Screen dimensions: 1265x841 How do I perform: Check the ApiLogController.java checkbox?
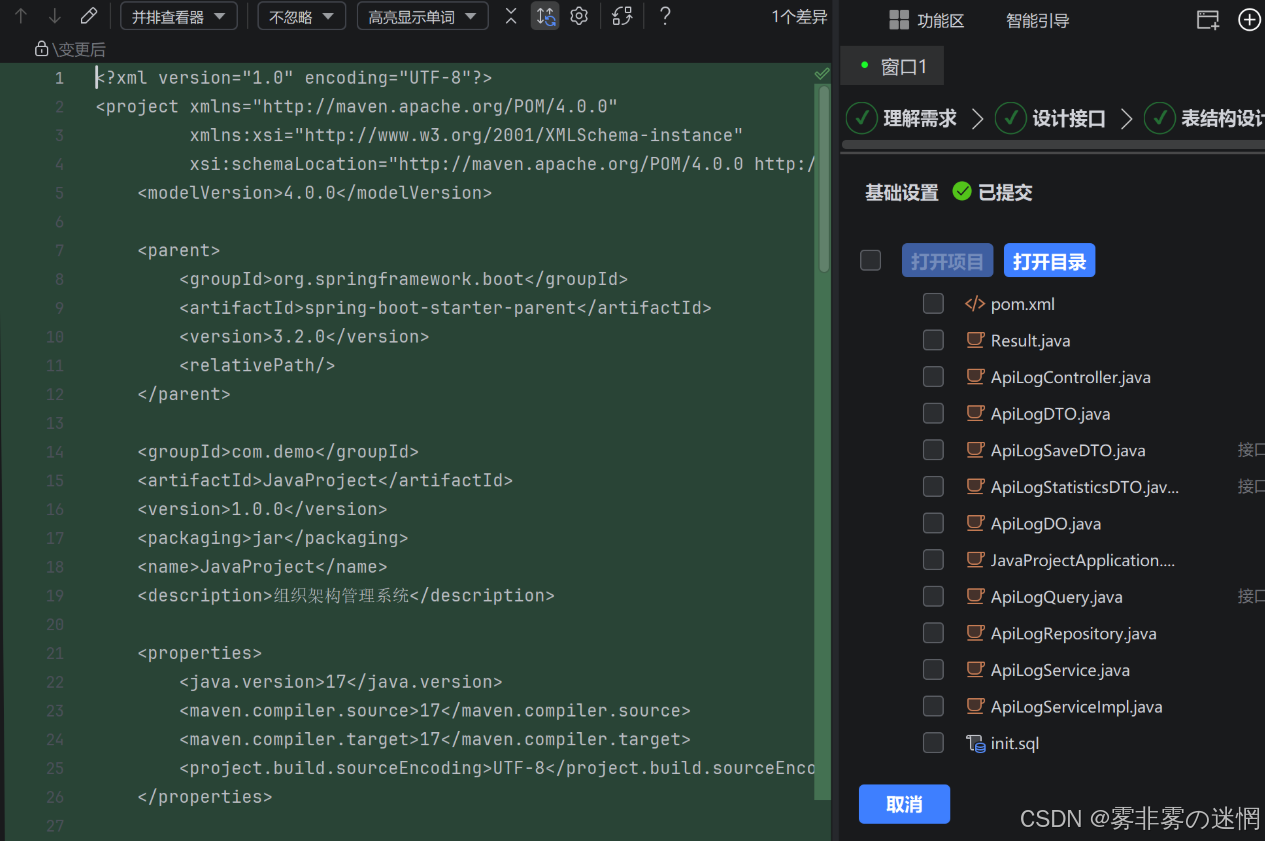933,377
